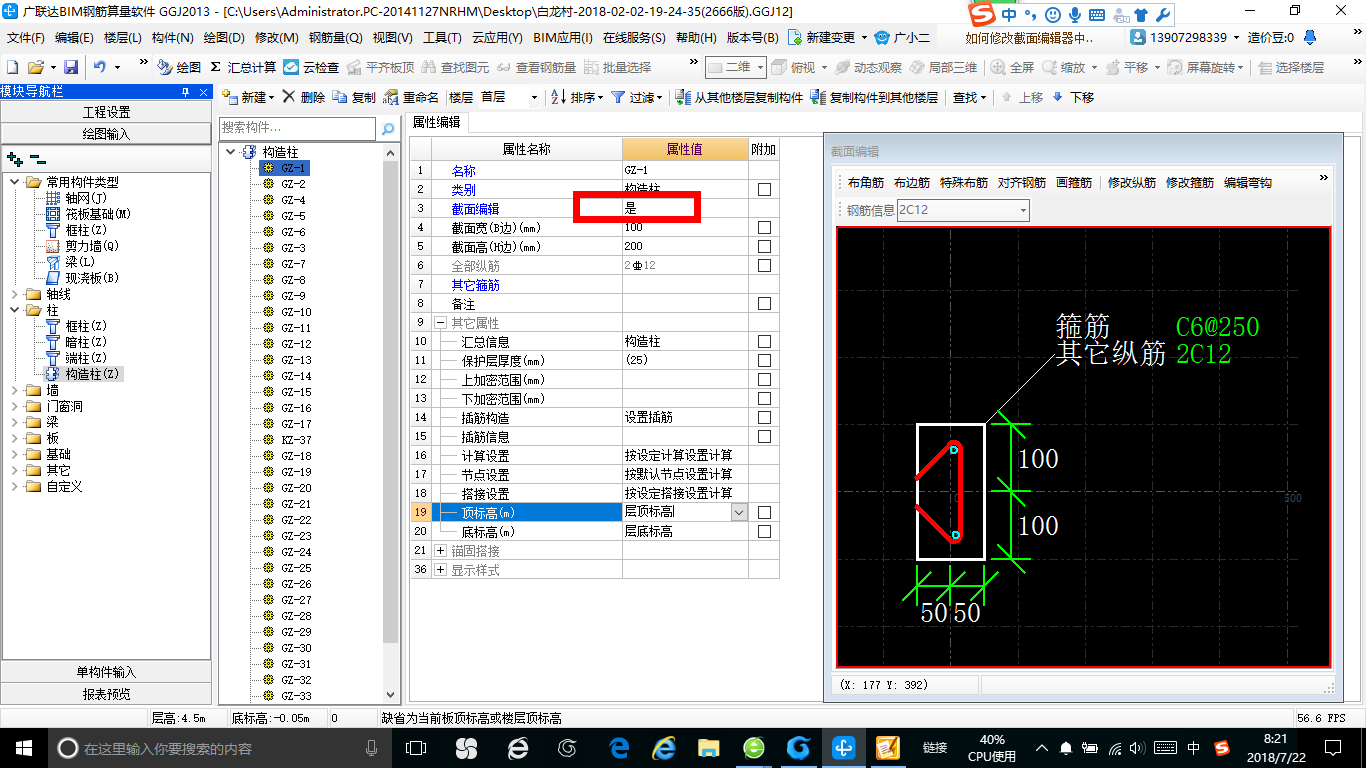Open 钢筋信息 2C12 combo box

(963, 210)
